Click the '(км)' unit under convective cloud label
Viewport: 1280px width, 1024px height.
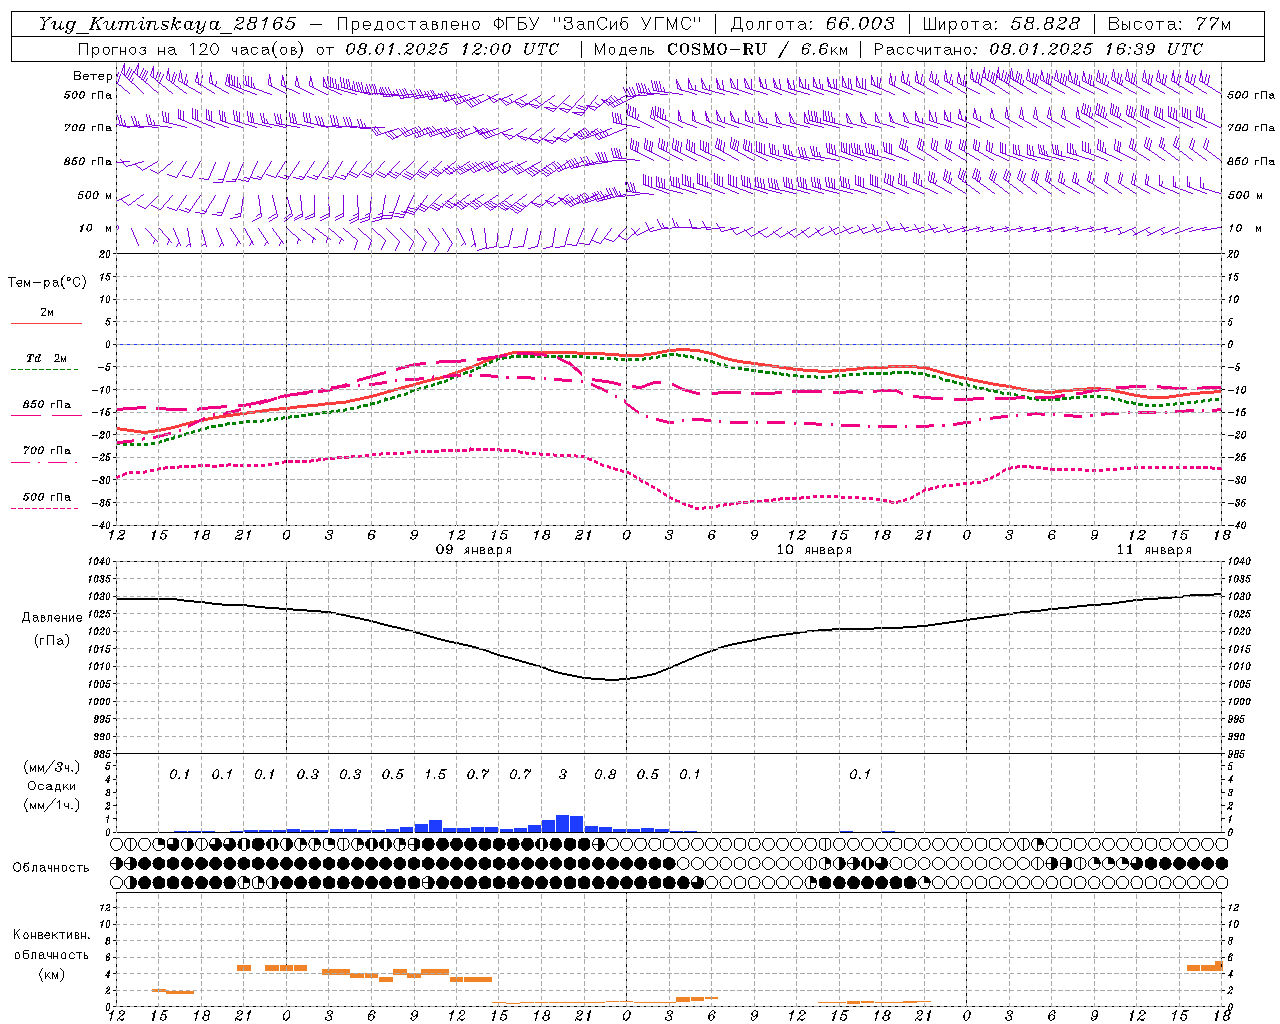(51, 973)
